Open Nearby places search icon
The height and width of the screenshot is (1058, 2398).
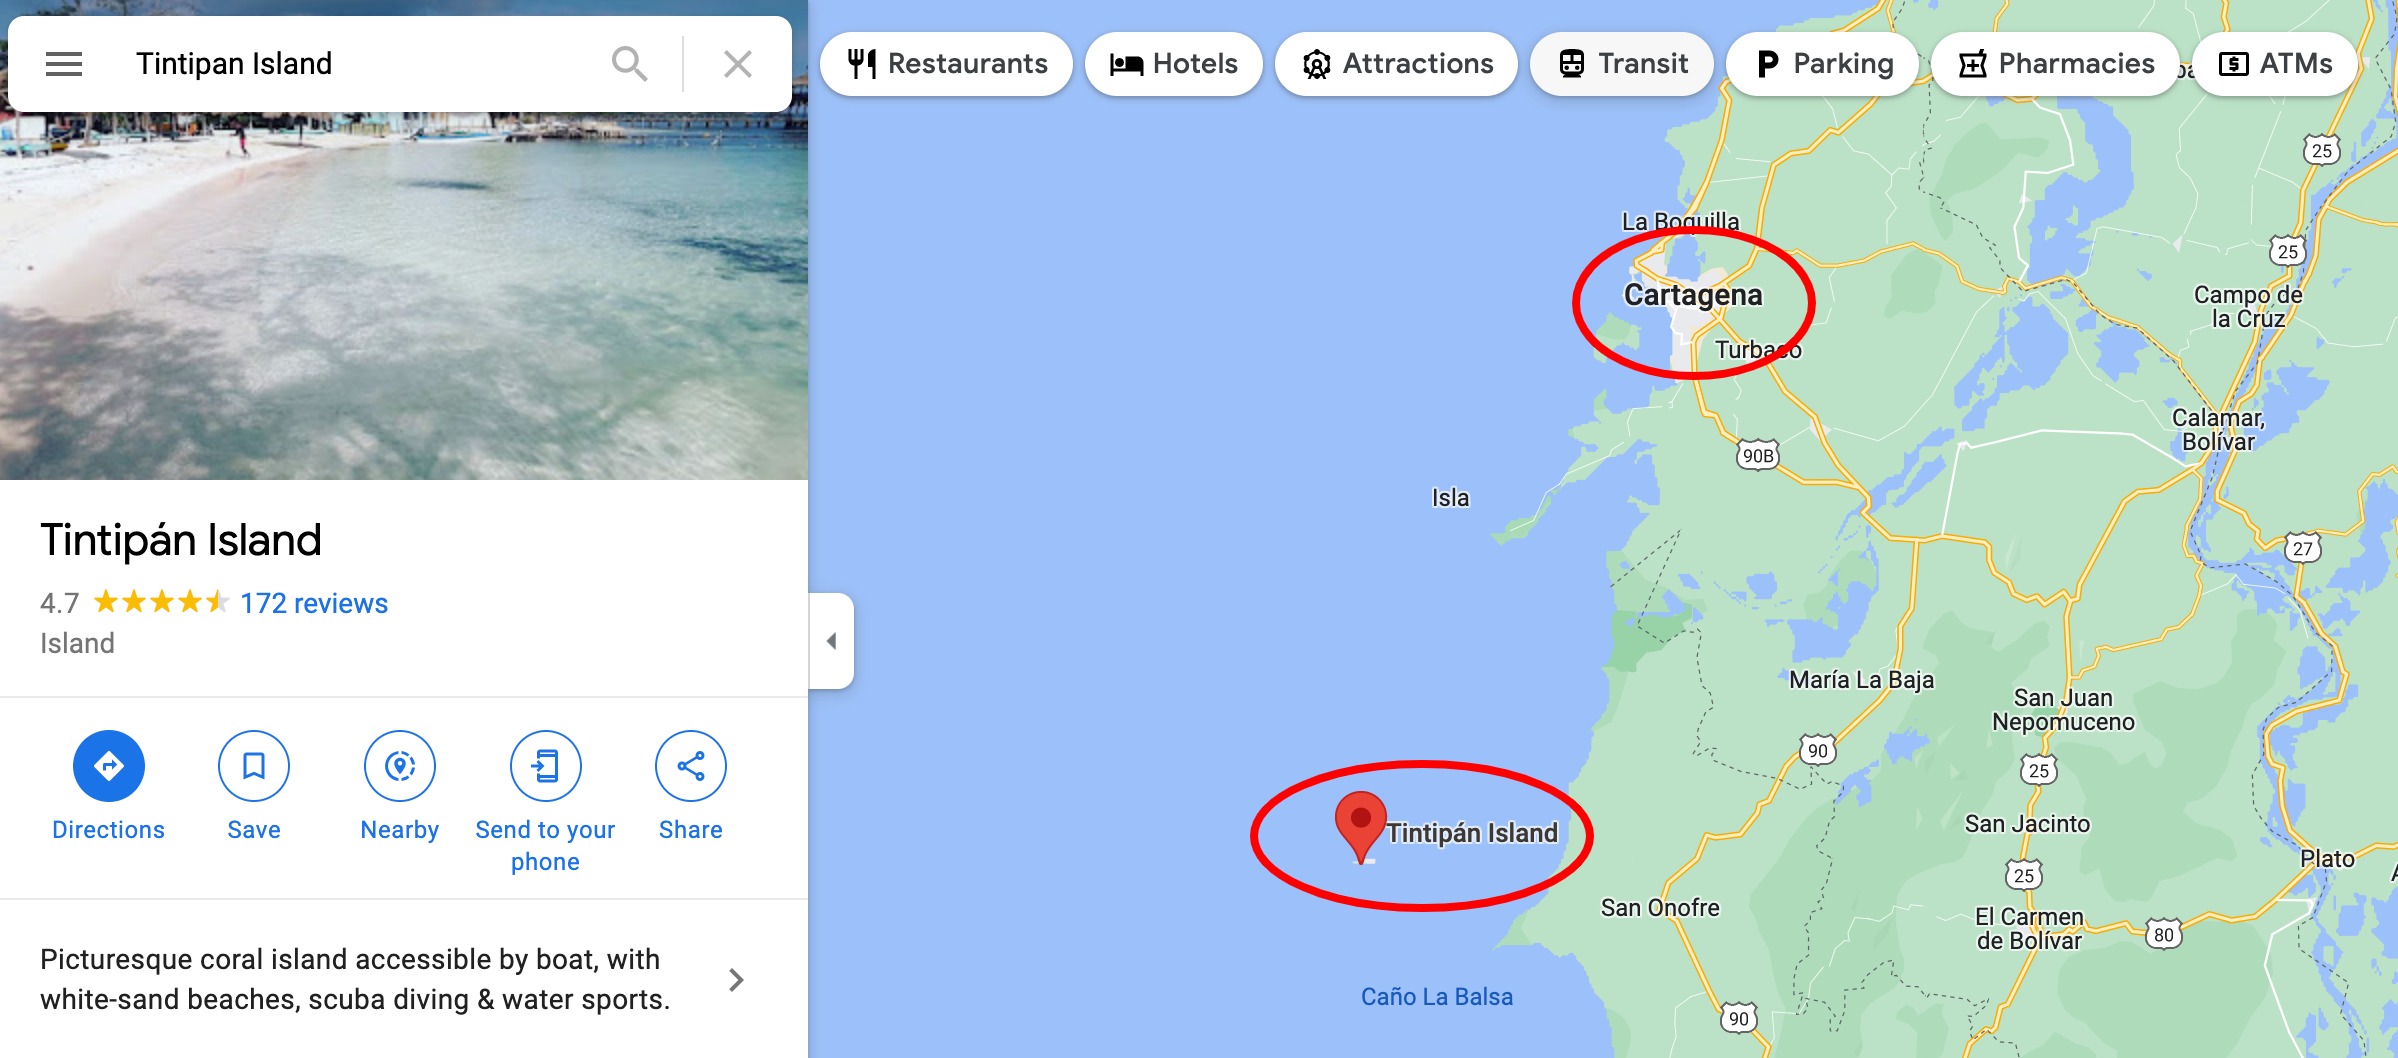(x=400, y=766)
